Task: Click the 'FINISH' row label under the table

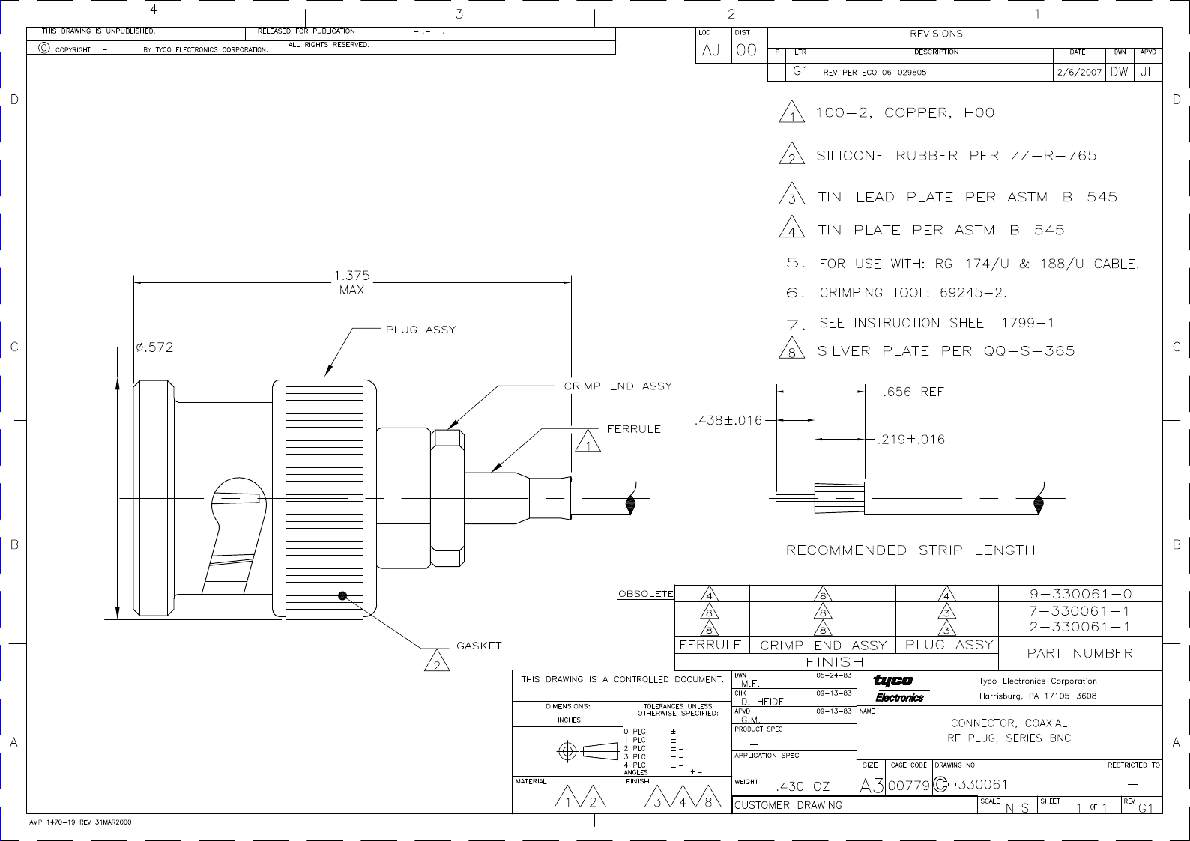Action: [835, 662]
